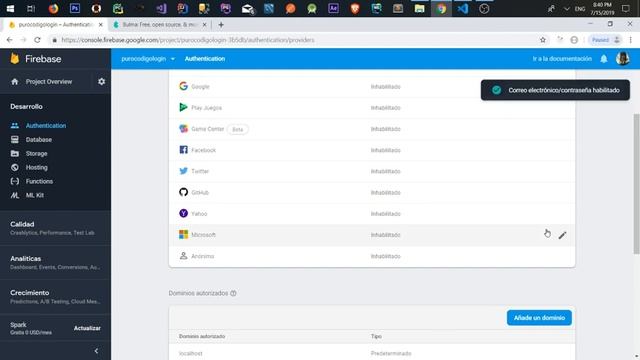Reload the current page

click(x=37, y=40)
